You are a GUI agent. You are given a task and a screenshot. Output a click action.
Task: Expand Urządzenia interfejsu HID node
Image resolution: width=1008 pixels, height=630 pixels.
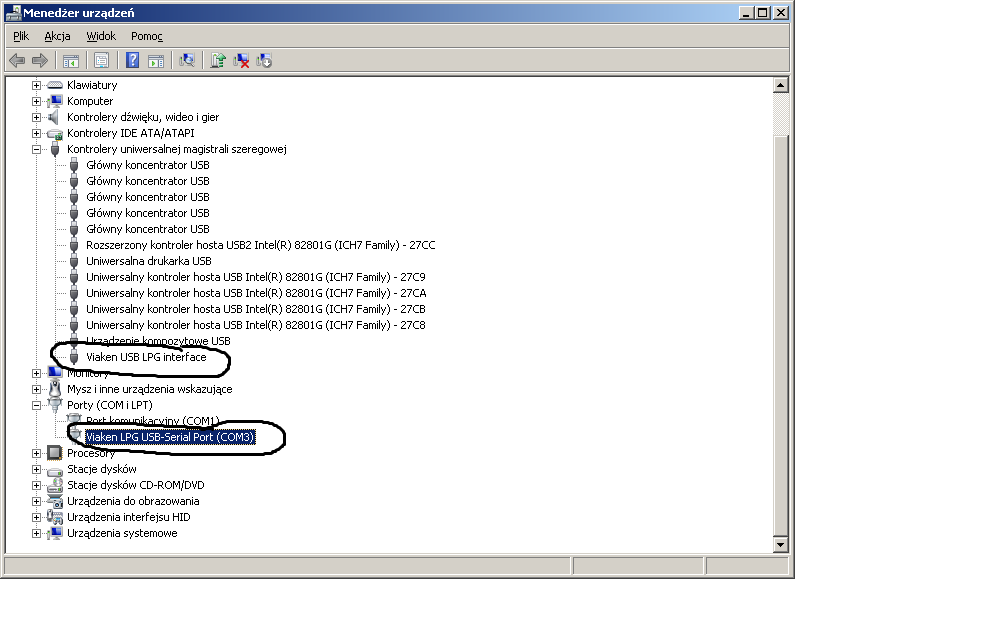pos(37,517)
